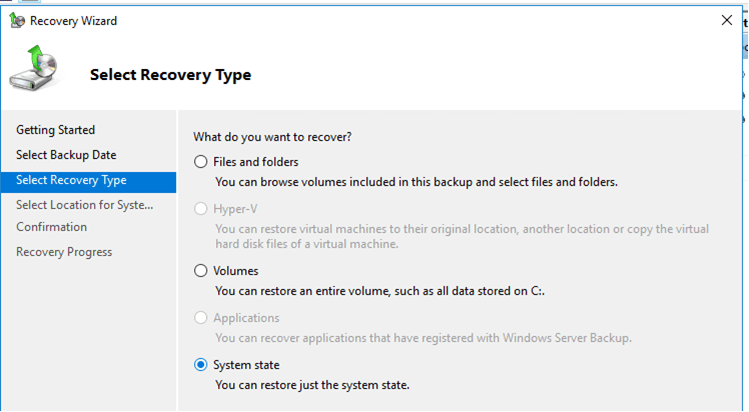749x412 pixels.
Task: Click the disabled Hyper-V radio button
Action: [x=201, y=209]
